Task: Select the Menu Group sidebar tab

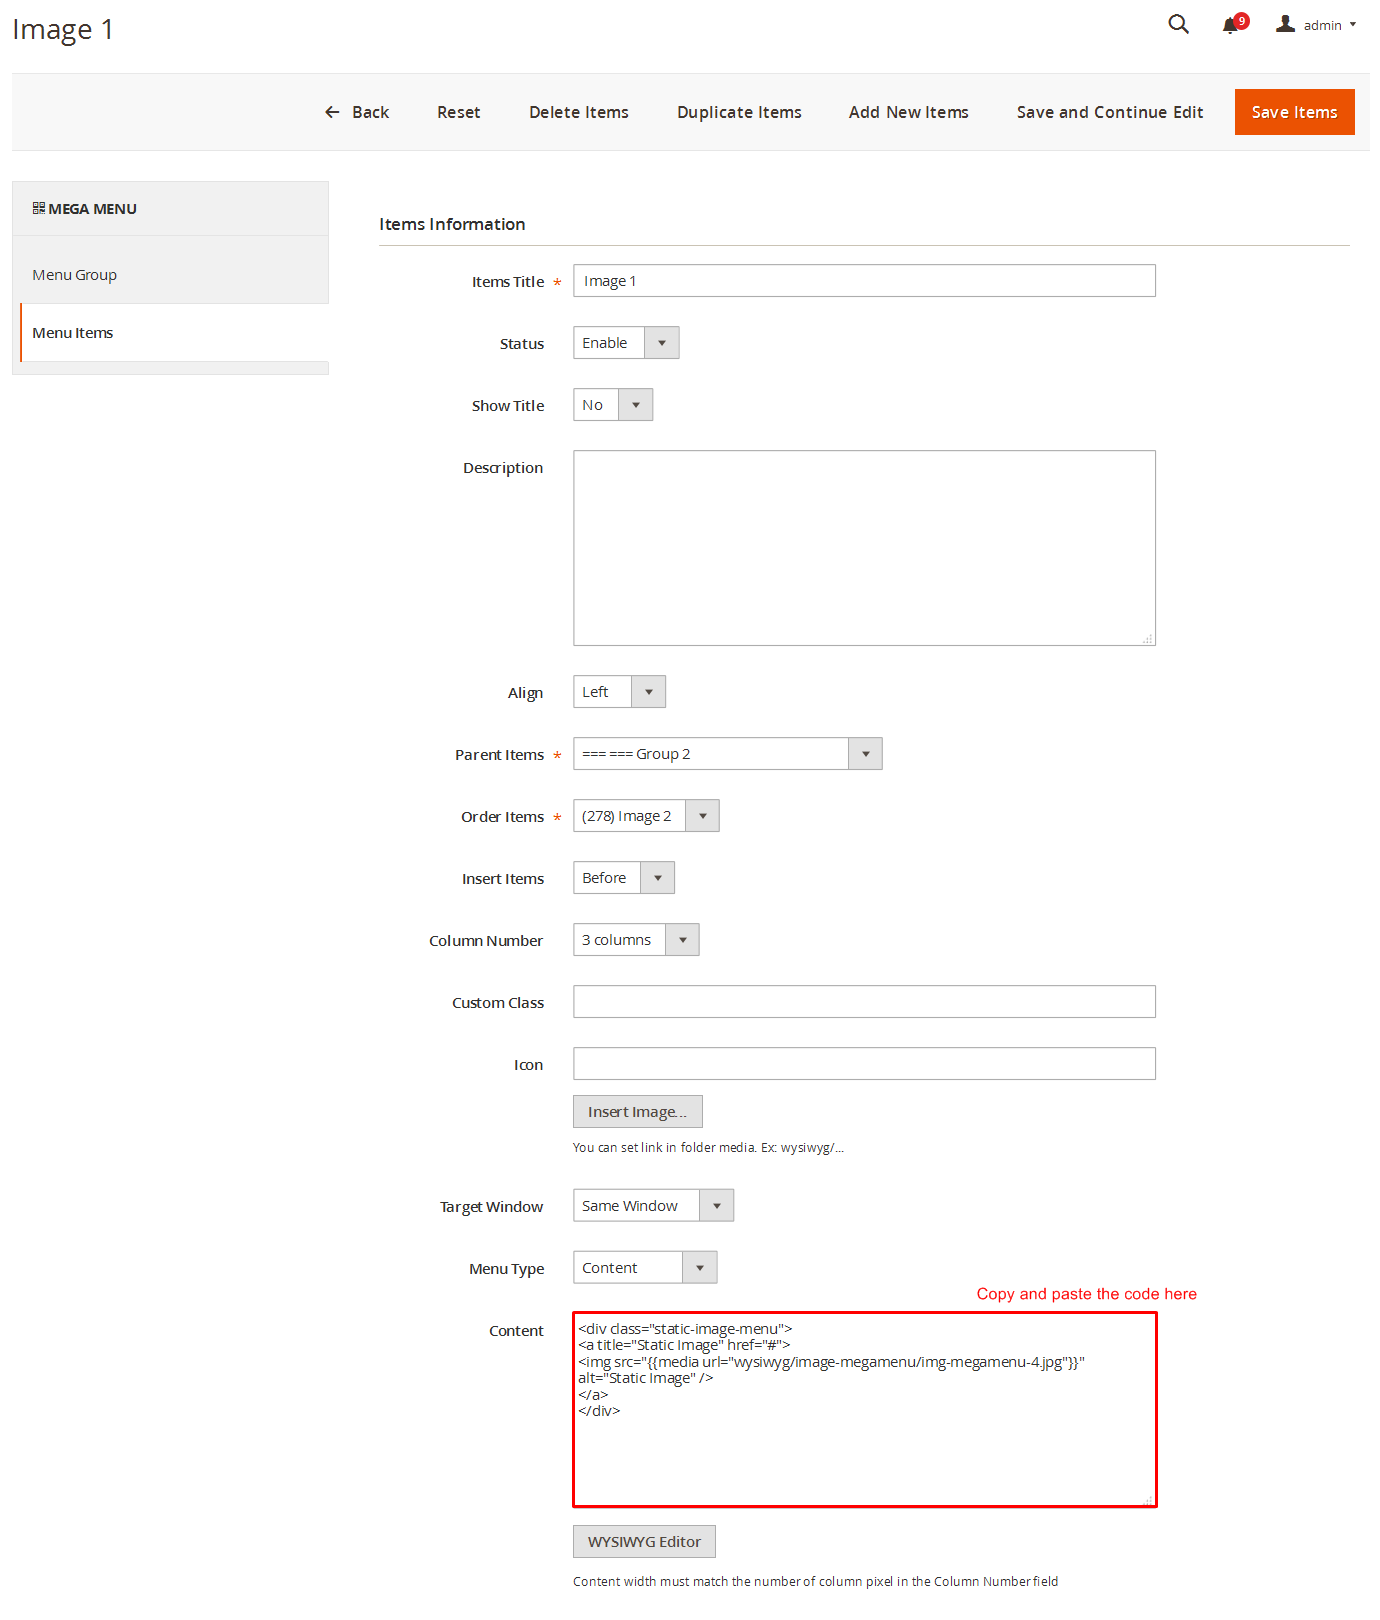Action: 74,275
